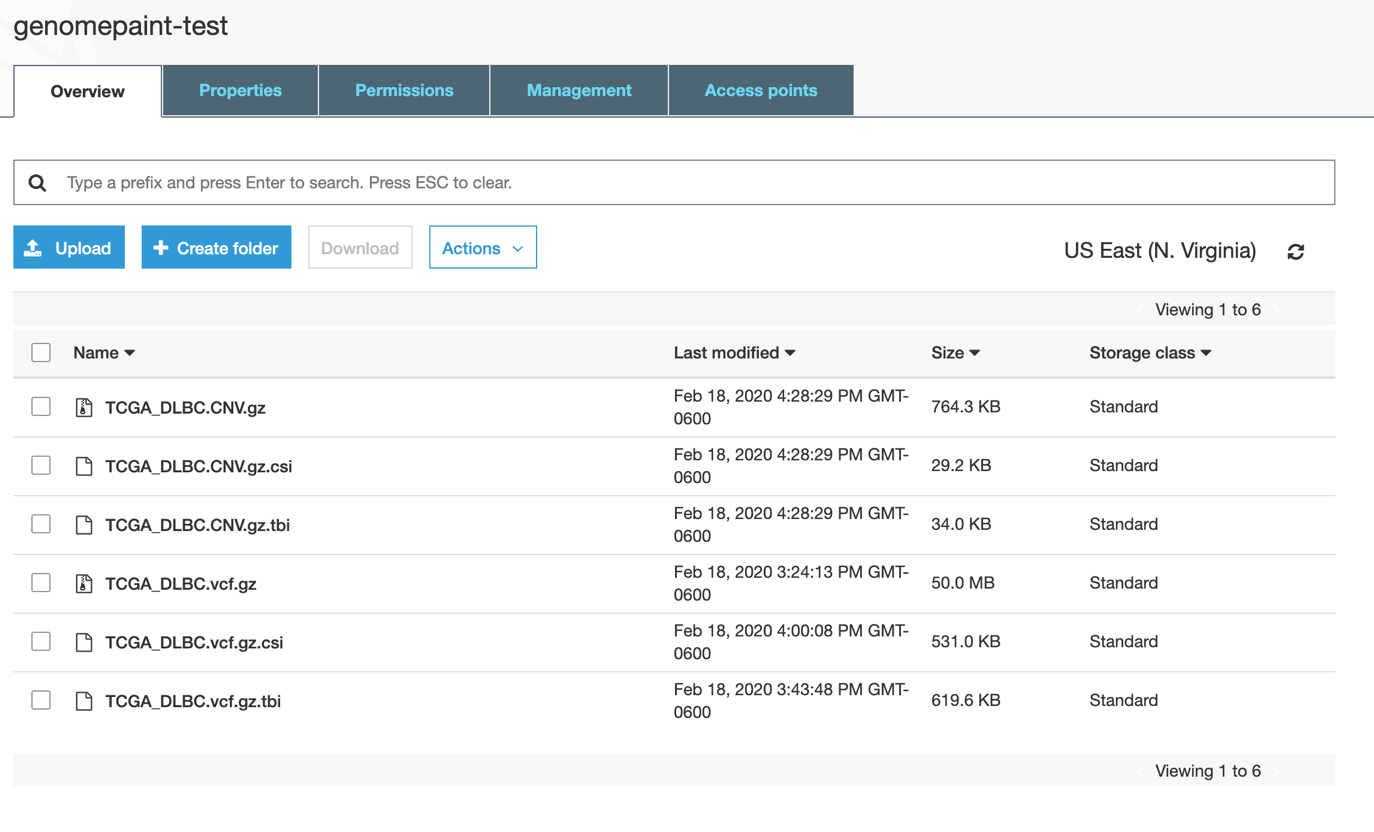Click the file icon for TCGA_DLBC.vcf.gz.csi

[x=84, y=642]
